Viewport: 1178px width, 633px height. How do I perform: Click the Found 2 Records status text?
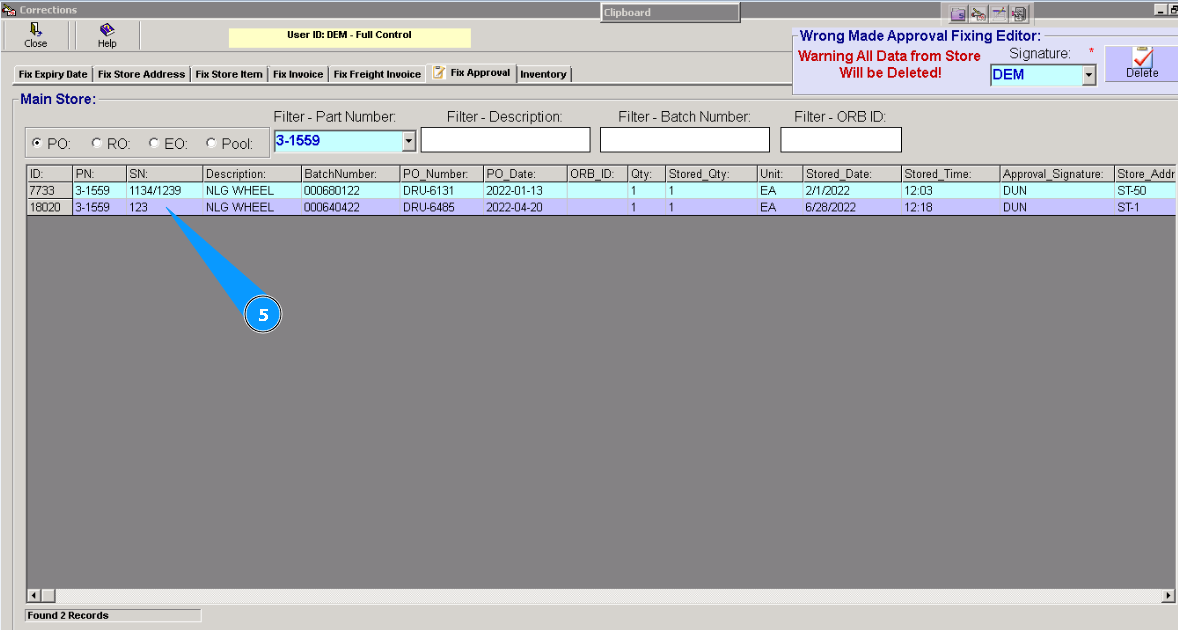coord(68,616)
